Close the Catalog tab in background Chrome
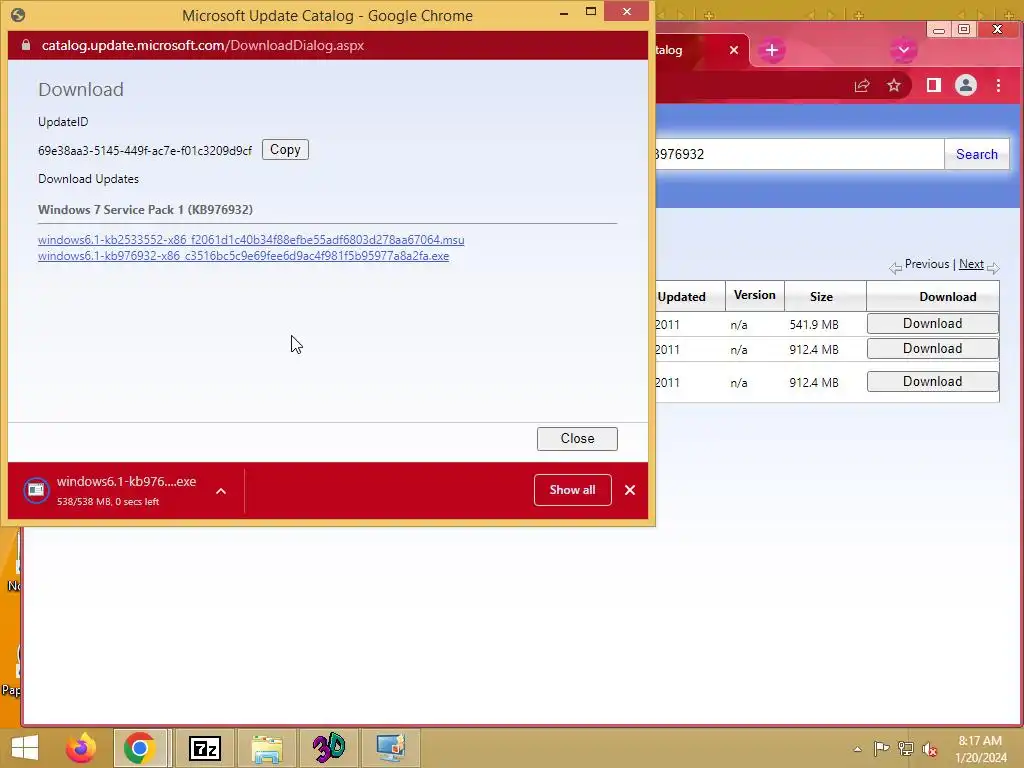 (733, 50)
